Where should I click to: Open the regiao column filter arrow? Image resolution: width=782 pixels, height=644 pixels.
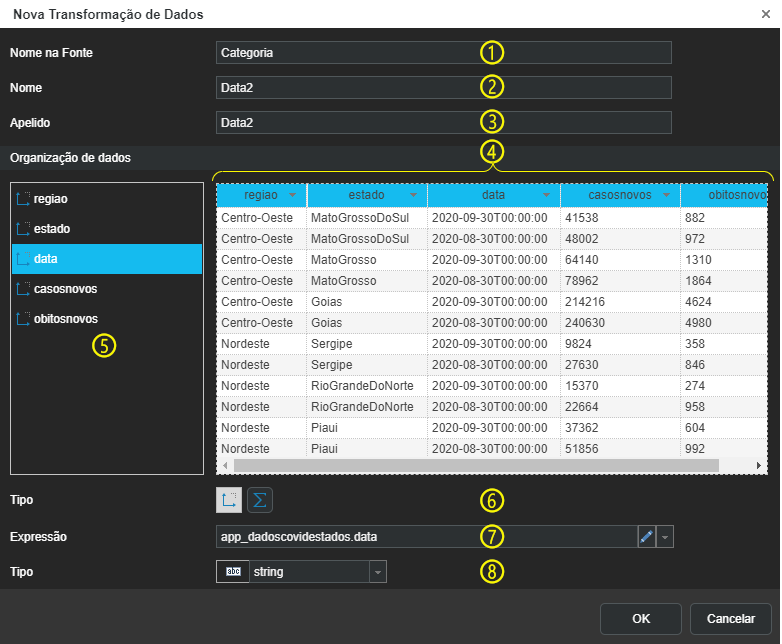[293, 195]
